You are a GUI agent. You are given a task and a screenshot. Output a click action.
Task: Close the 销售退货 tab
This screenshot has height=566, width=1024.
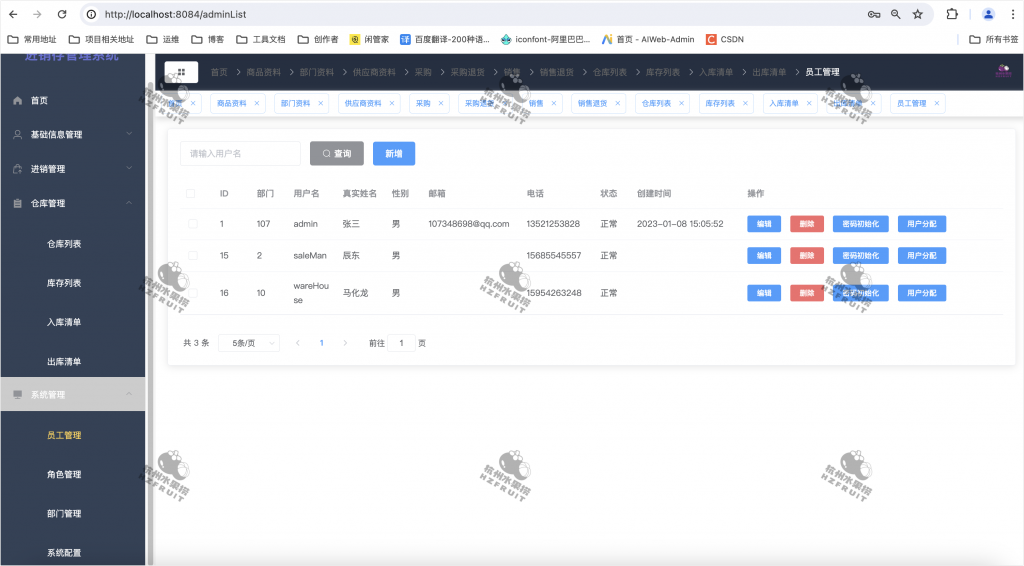coord(618,103)
